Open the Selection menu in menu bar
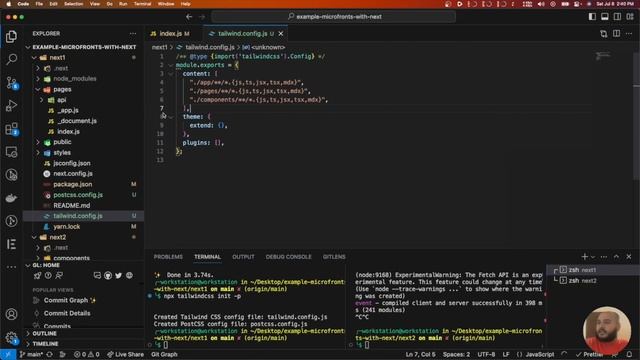The image size is (640, 360). tap(73, 4)
